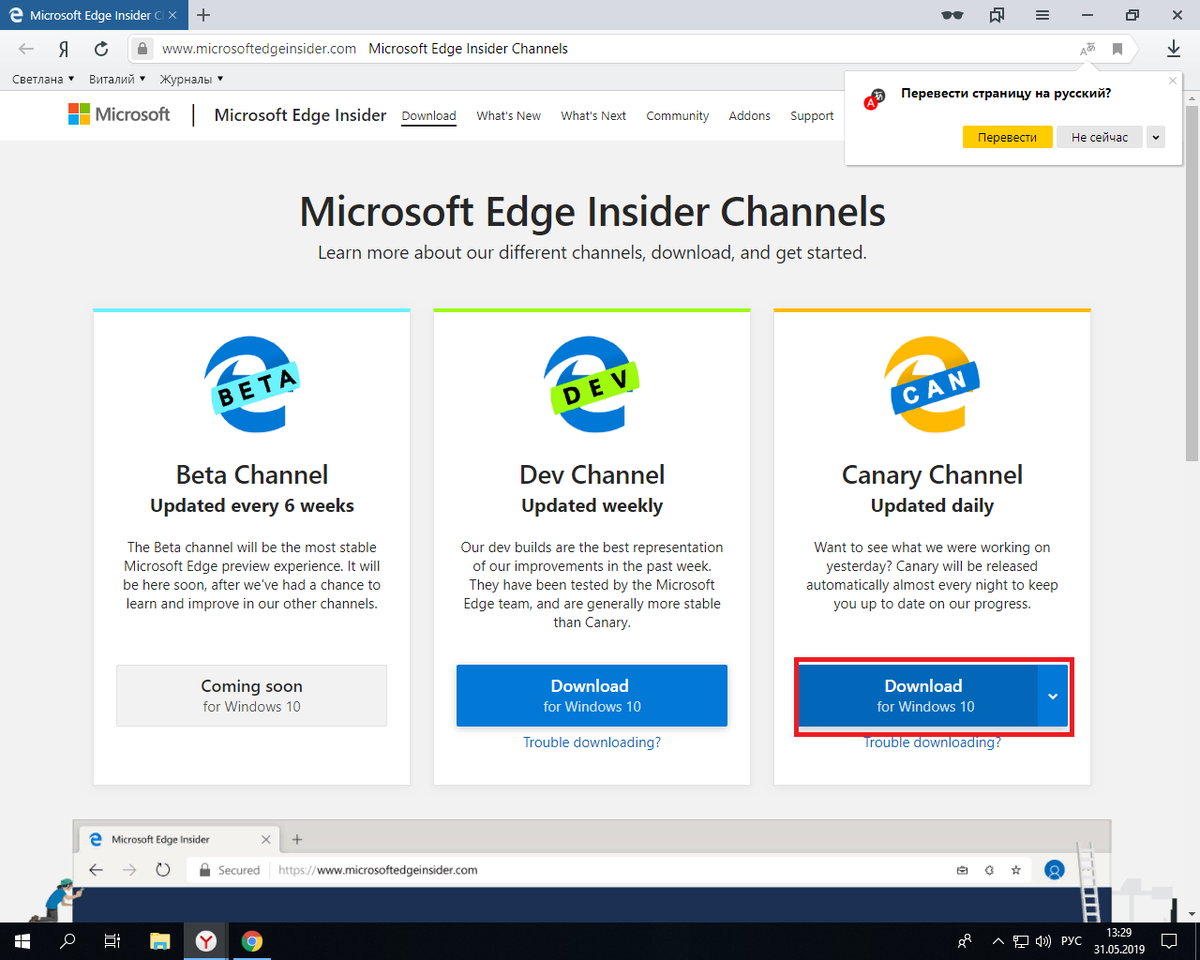Image resolution: width=1200 pixels, height=960 pixels.
Task: Open Trouble downloading link under Dev
Action: [592, 742]
